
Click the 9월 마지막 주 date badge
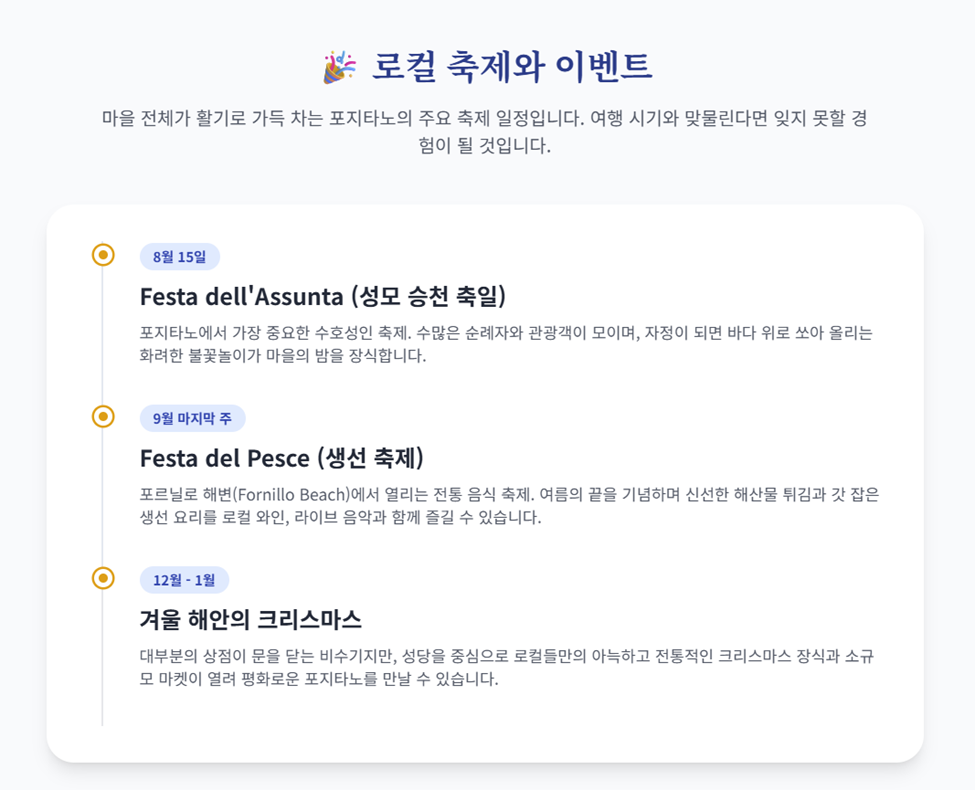[x=193, y=419]
